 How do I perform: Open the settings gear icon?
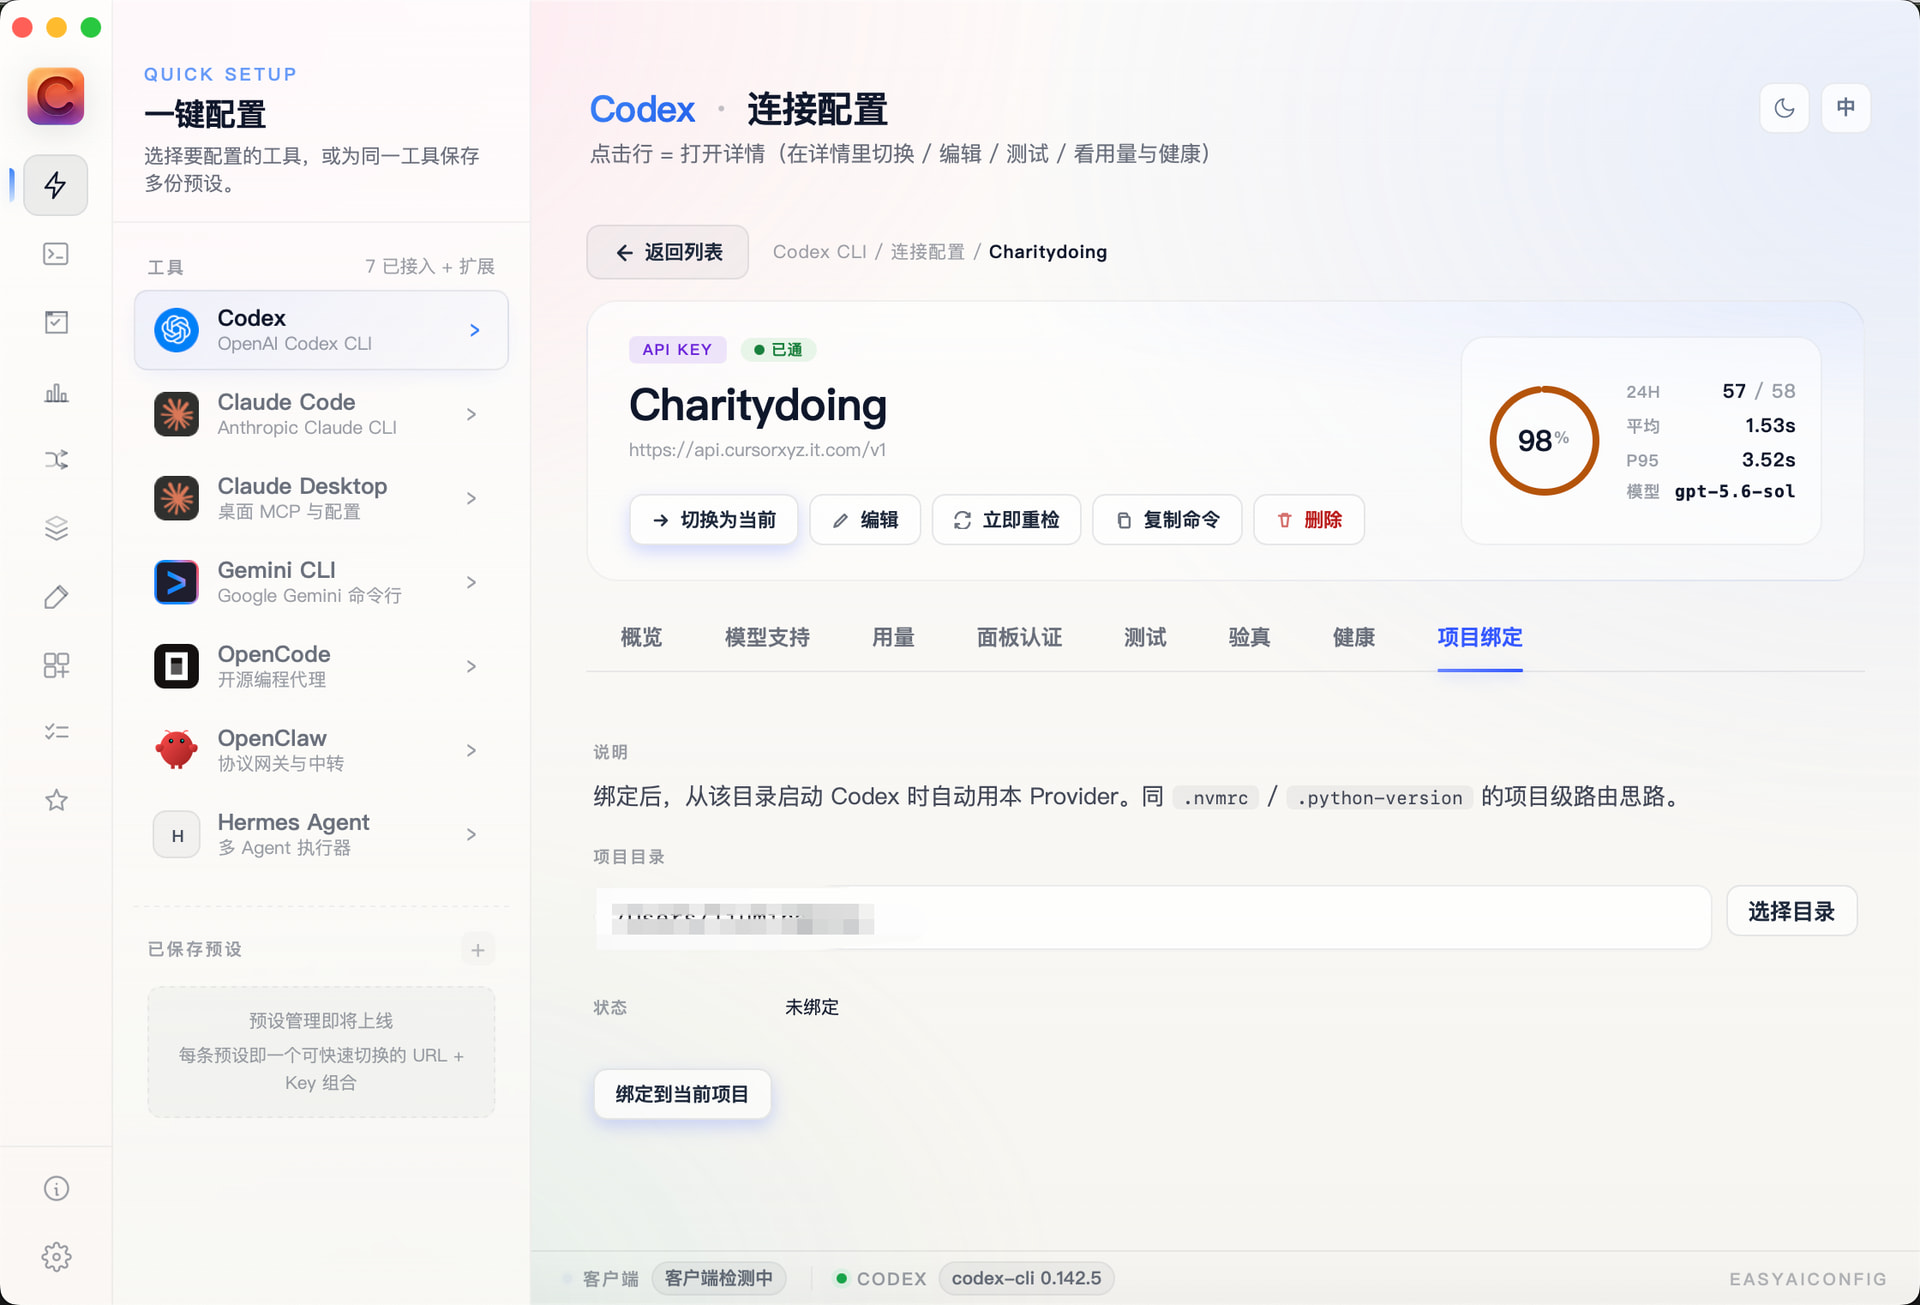click(56, 1257)
